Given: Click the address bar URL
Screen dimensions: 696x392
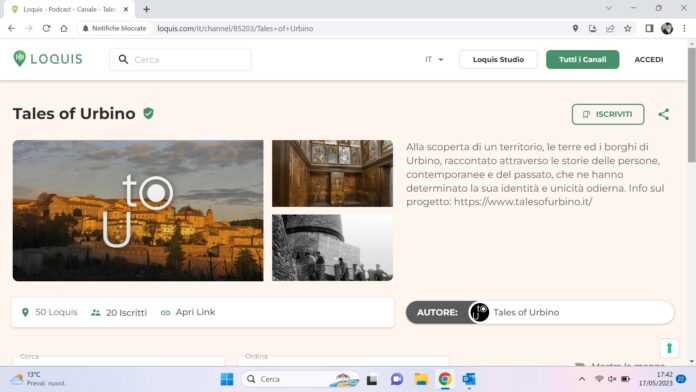Looking at the screenshot, I should 235,28.
